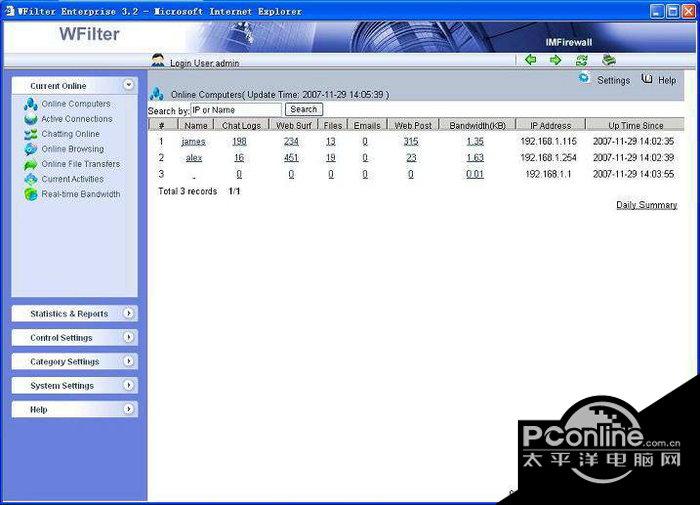Open the Current Online menu header
This screenshot has height=505, width=700.
pyautogui.click(x=75, y=85)
